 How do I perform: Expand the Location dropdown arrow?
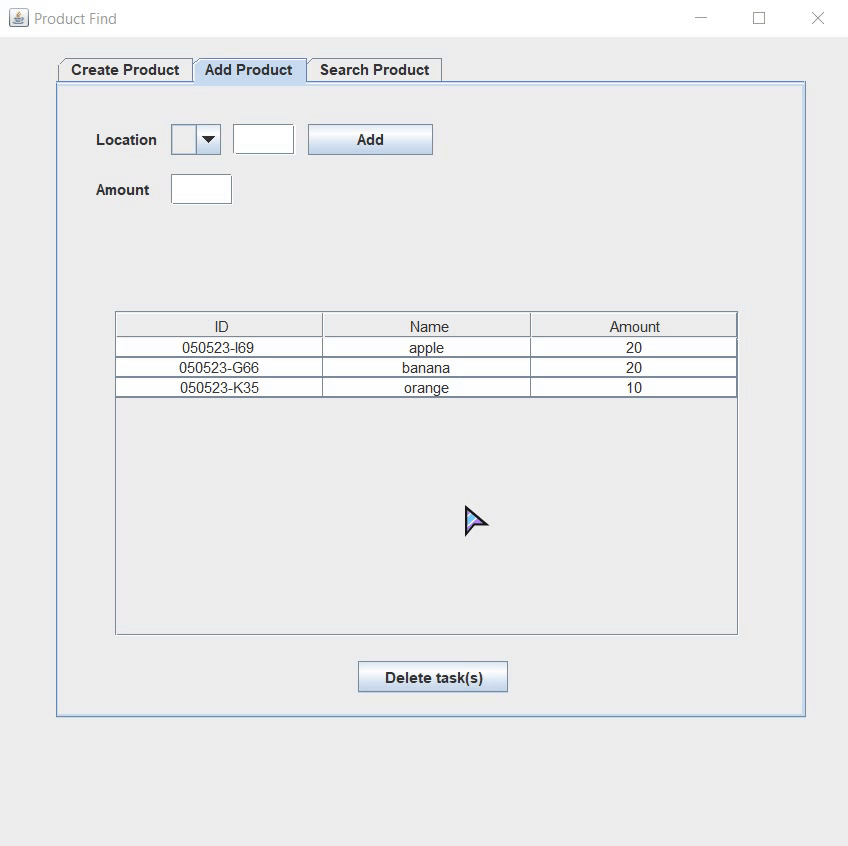(208, 140)
